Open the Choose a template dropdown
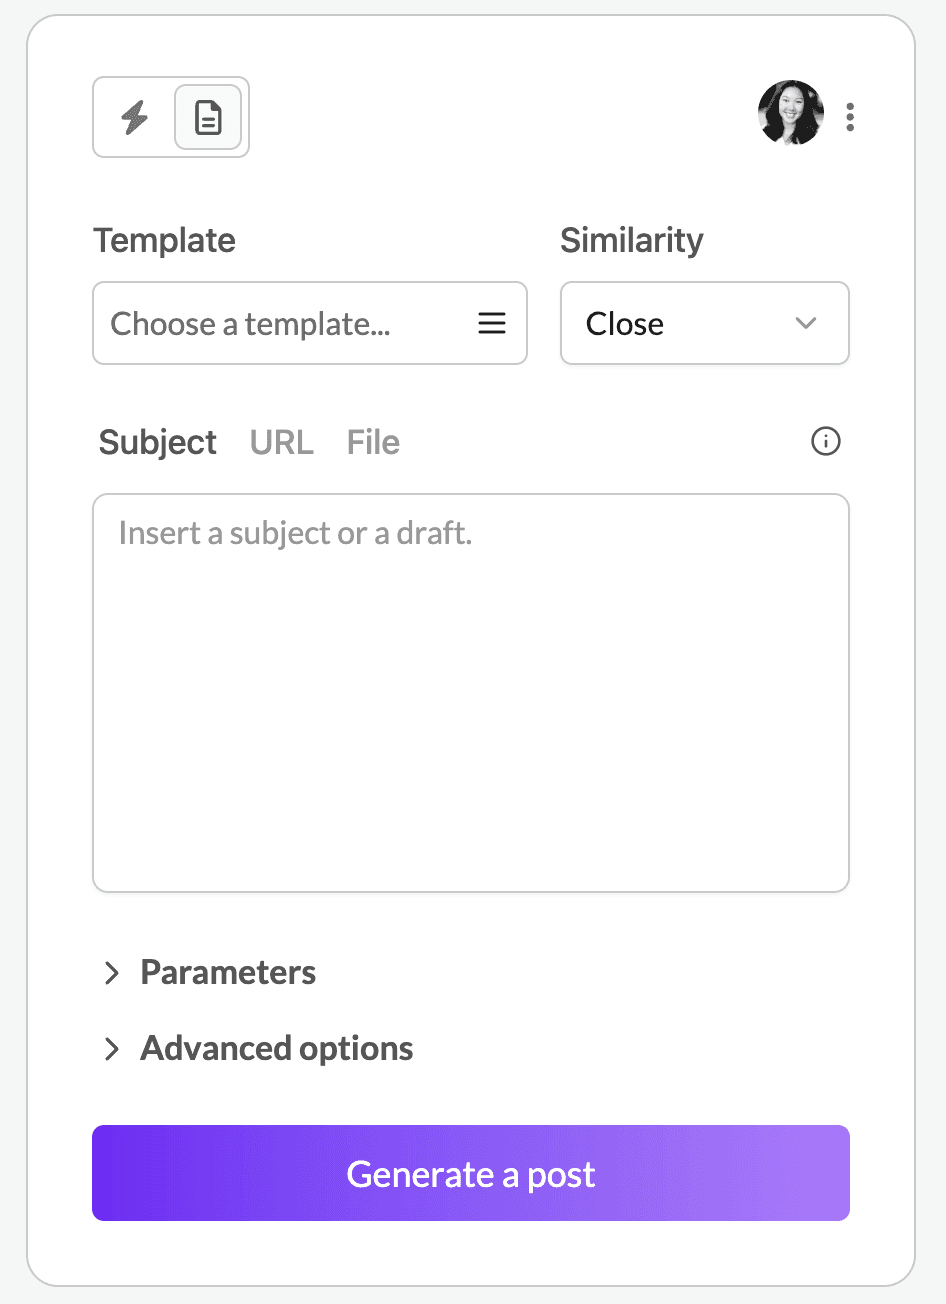Screen dimensions: 946x1304 (x=310, y=323)
